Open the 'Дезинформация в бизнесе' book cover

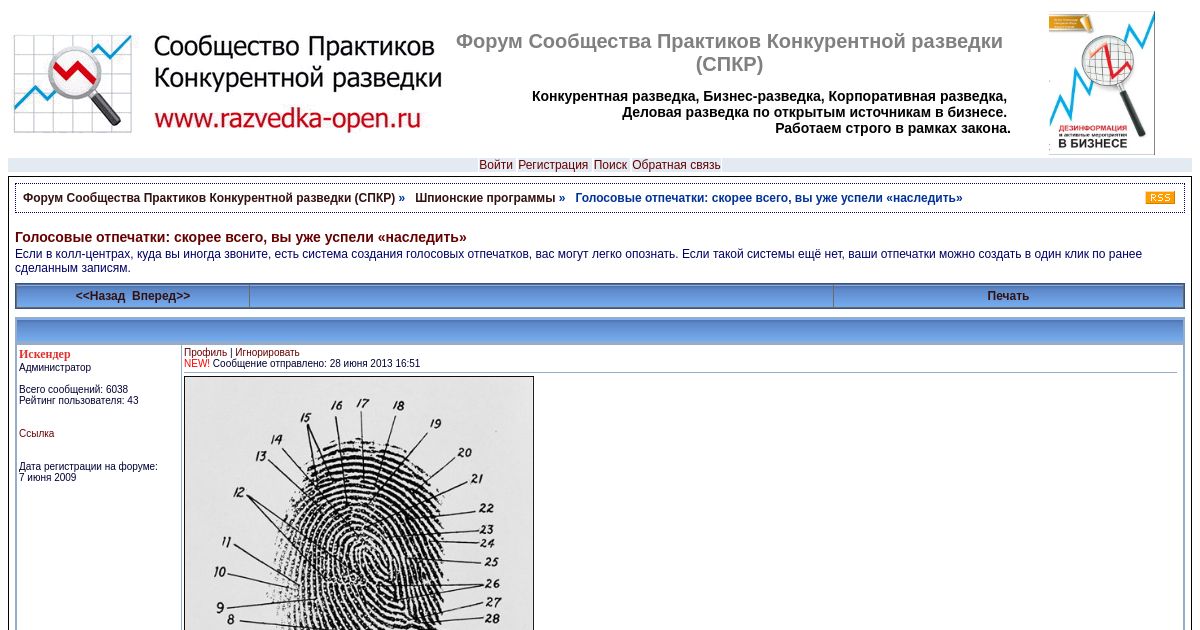coord(1102,83)
